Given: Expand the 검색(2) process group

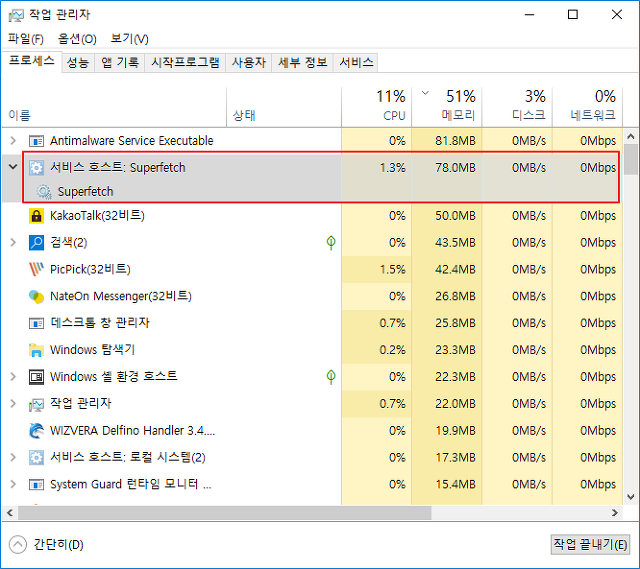Looking at the screenshot, I should (x=13, y=242).
